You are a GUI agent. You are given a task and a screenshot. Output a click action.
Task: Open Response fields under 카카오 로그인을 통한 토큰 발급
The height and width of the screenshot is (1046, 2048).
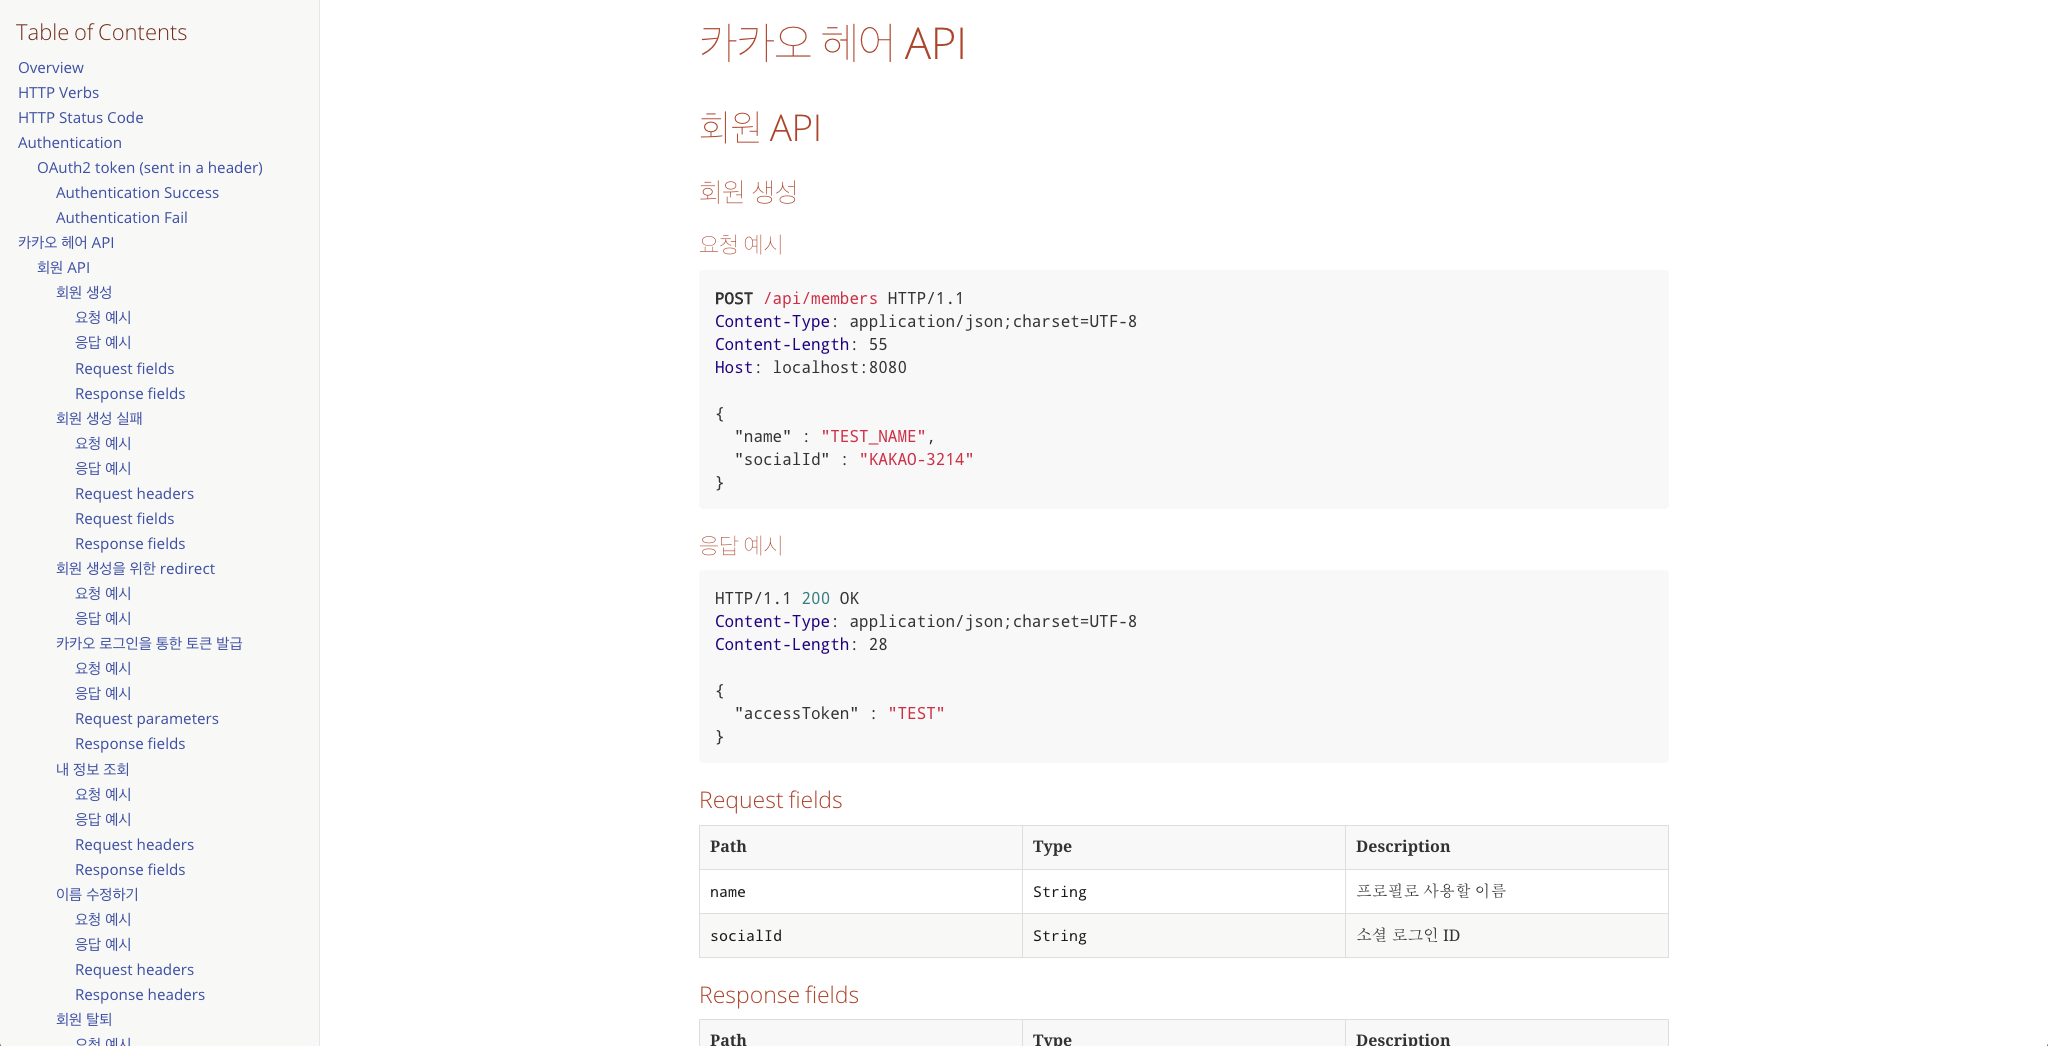coord(130,743)
